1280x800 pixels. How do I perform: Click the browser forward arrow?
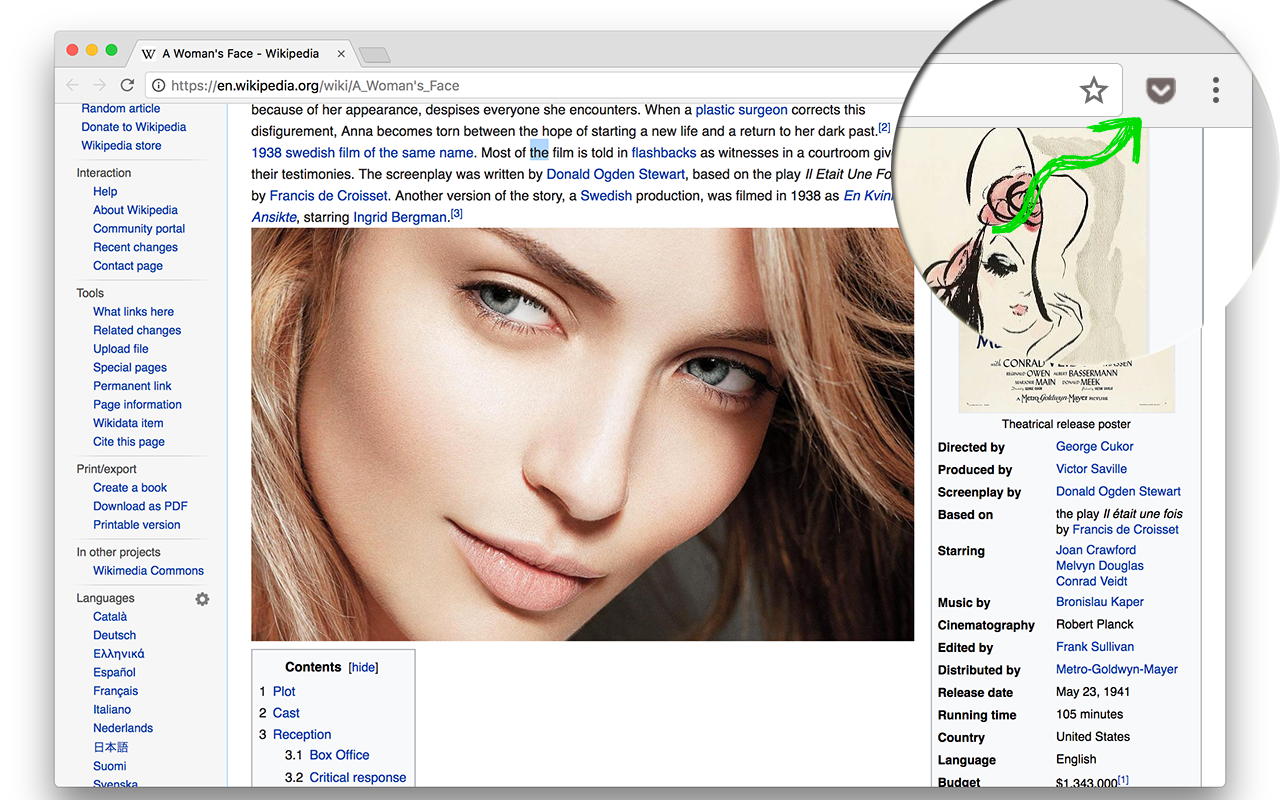(99, 85)
